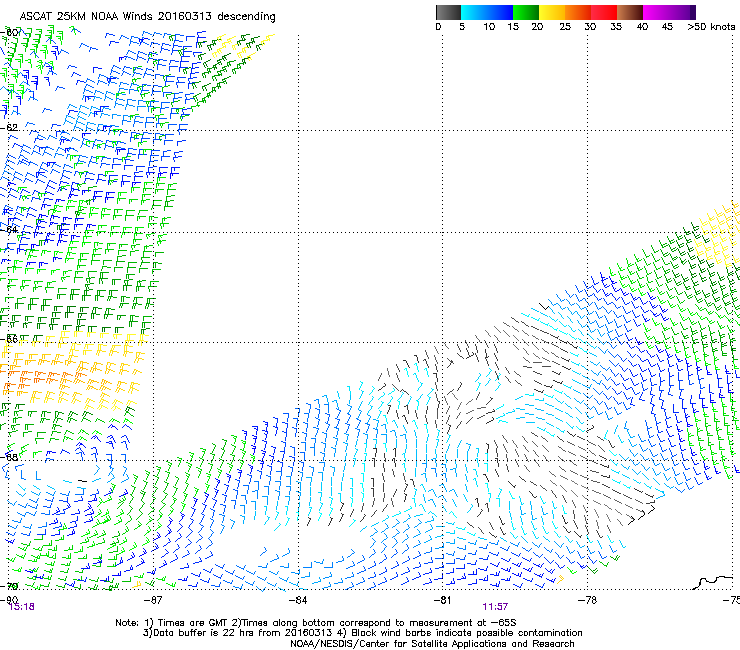Click the '-70' latitude axis label
Screen dimensions: 740x650
9,586
